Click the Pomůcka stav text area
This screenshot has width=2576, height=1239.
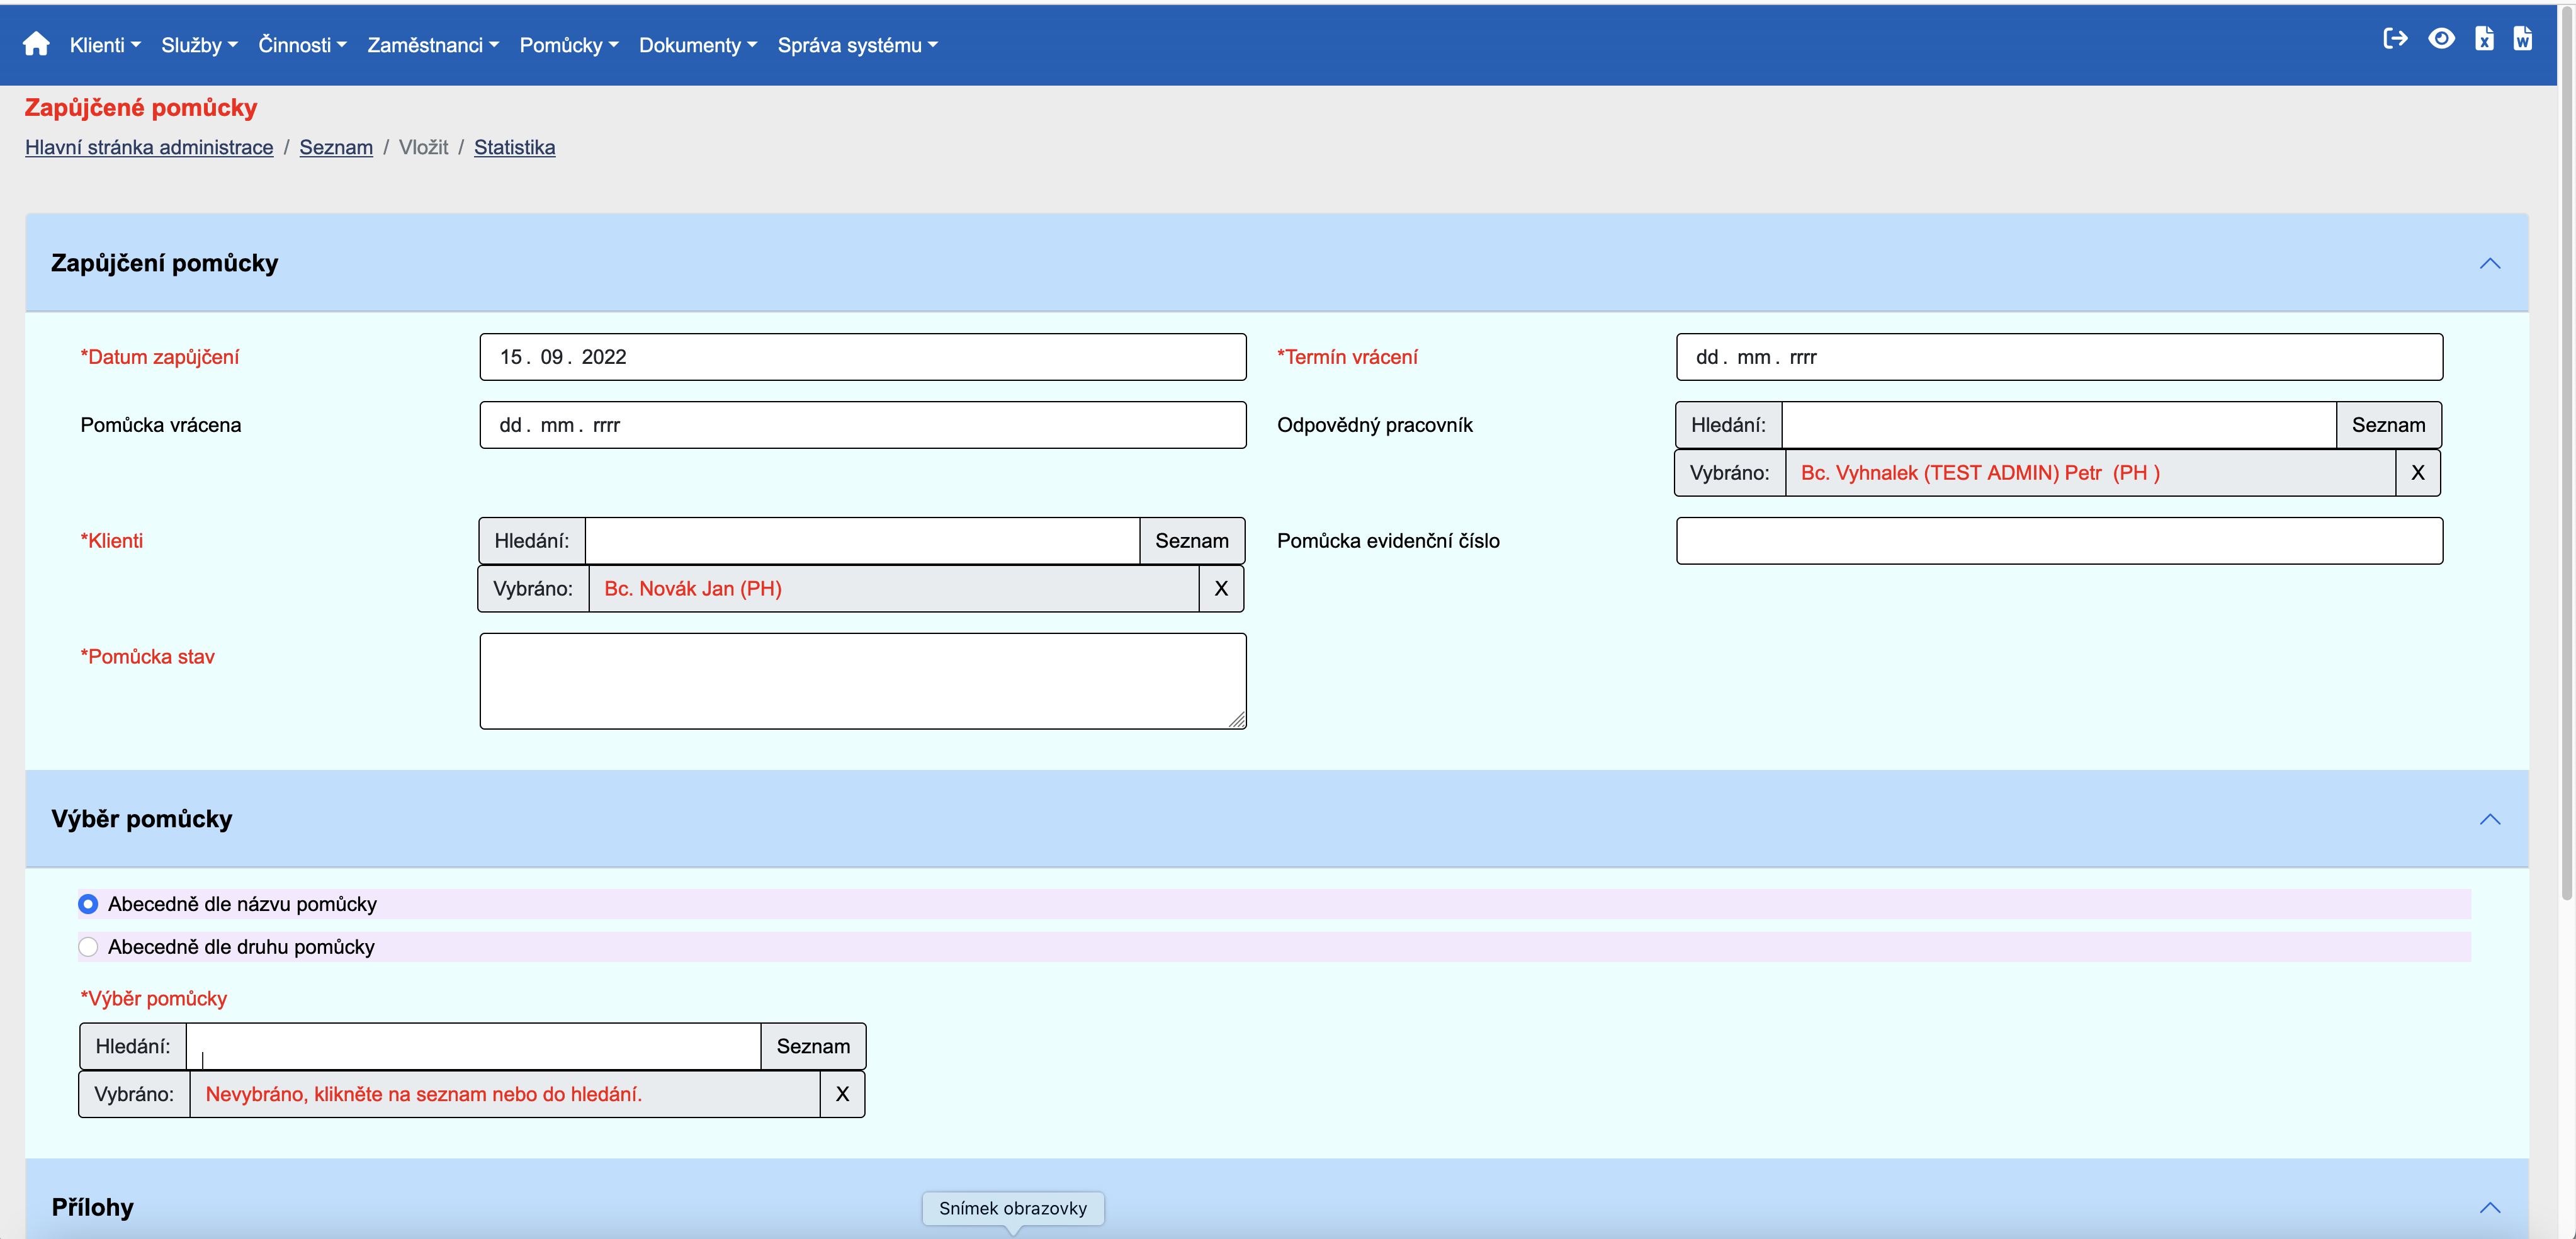(862, 681)
